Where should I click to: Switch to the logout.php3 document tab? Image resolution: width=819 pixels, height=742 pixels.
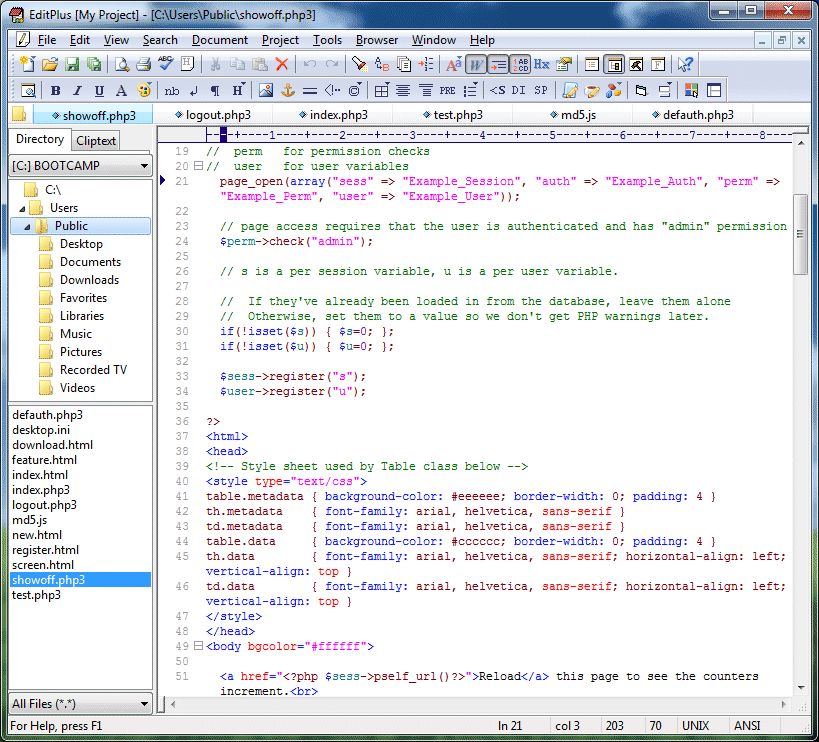[x=218, y=115]
